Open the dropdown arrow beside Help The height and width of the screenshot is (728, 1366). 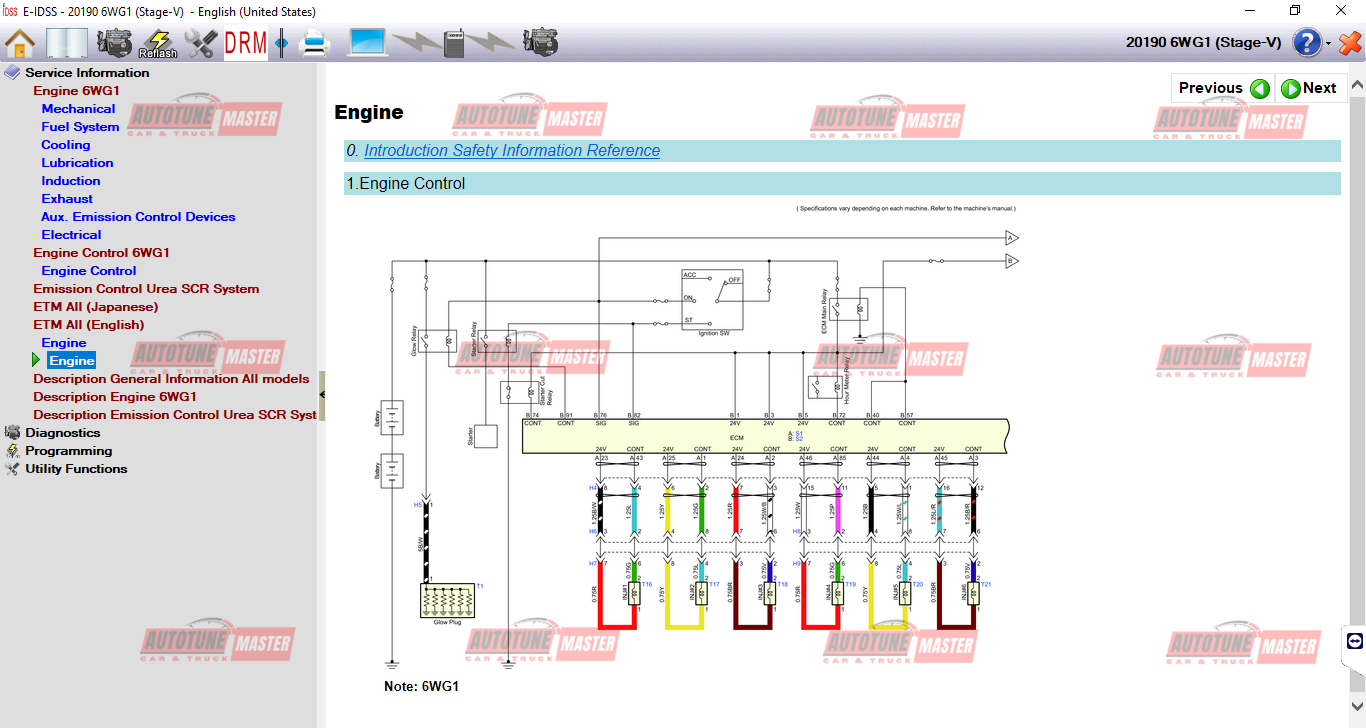pos(1329,44)
